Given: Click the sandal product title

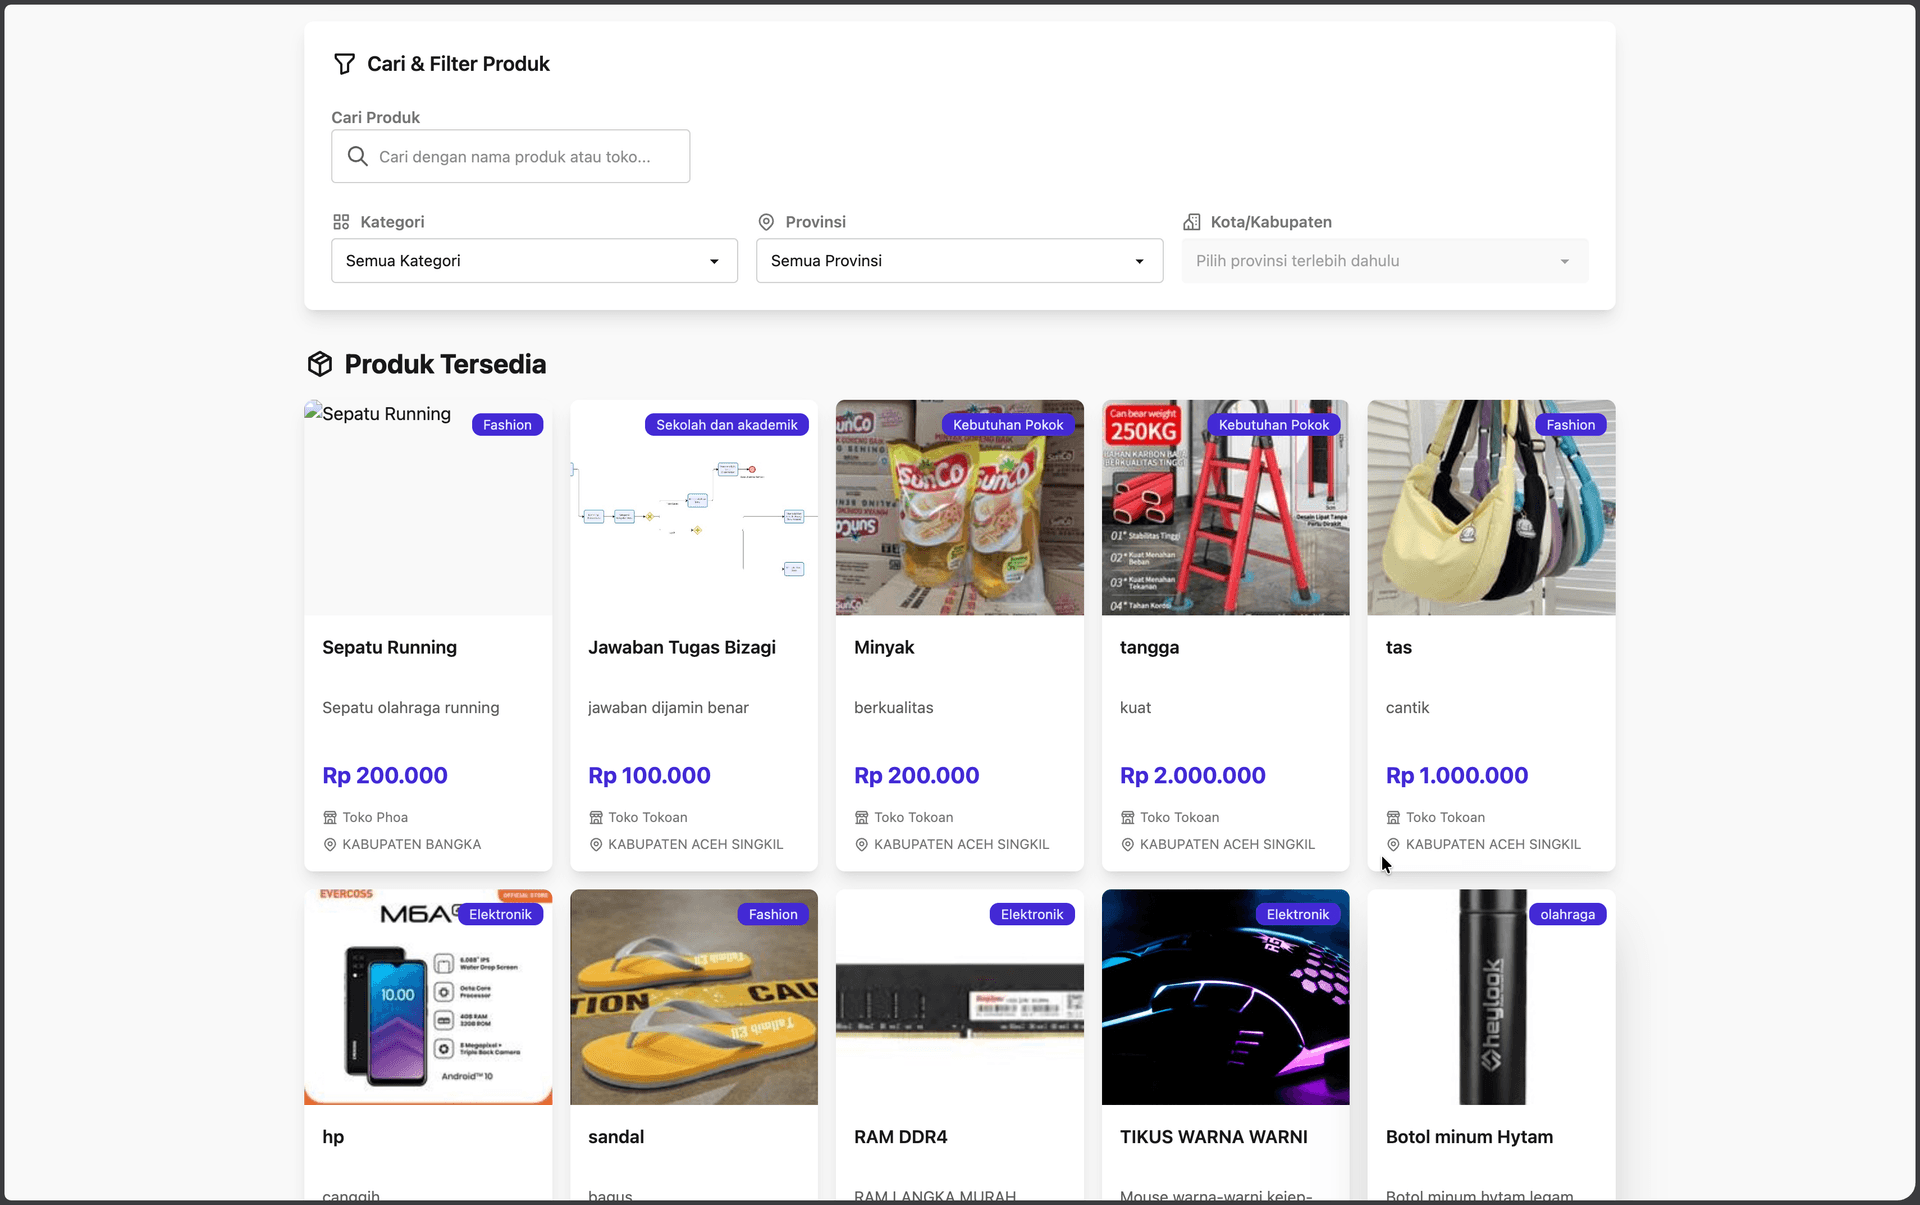Looking at the screenshot, I should click(x=616, y=1138).
